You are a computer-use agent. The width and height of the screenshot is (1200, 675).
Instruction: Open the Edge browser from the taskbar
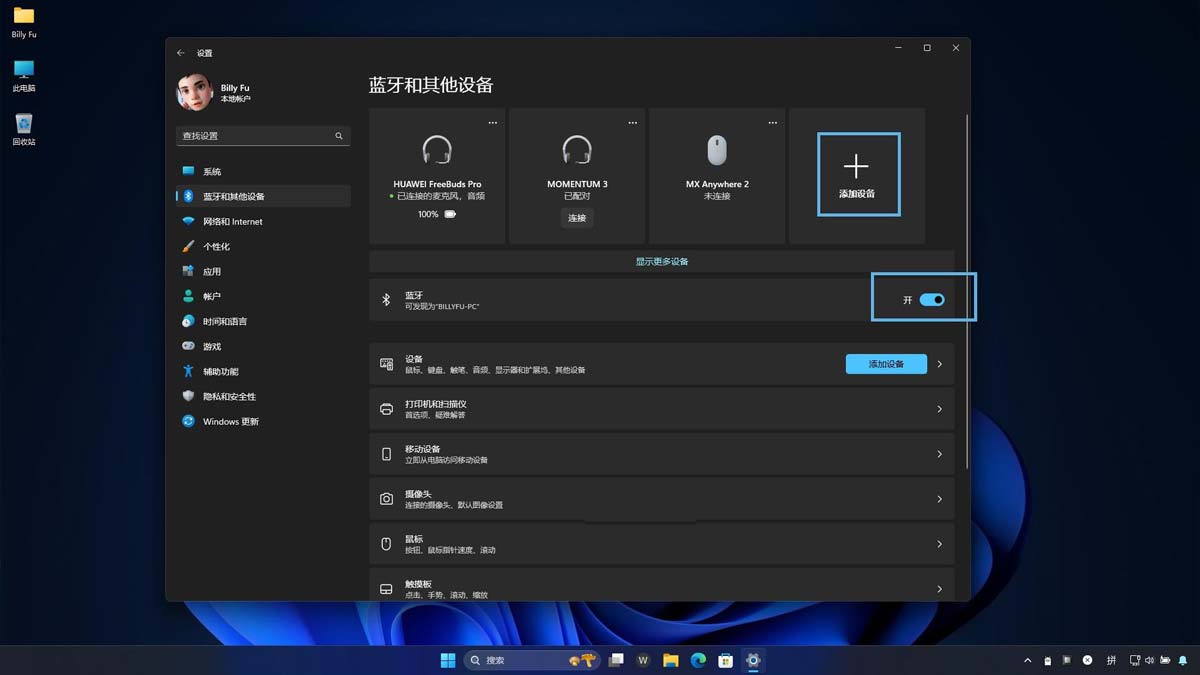697,660
